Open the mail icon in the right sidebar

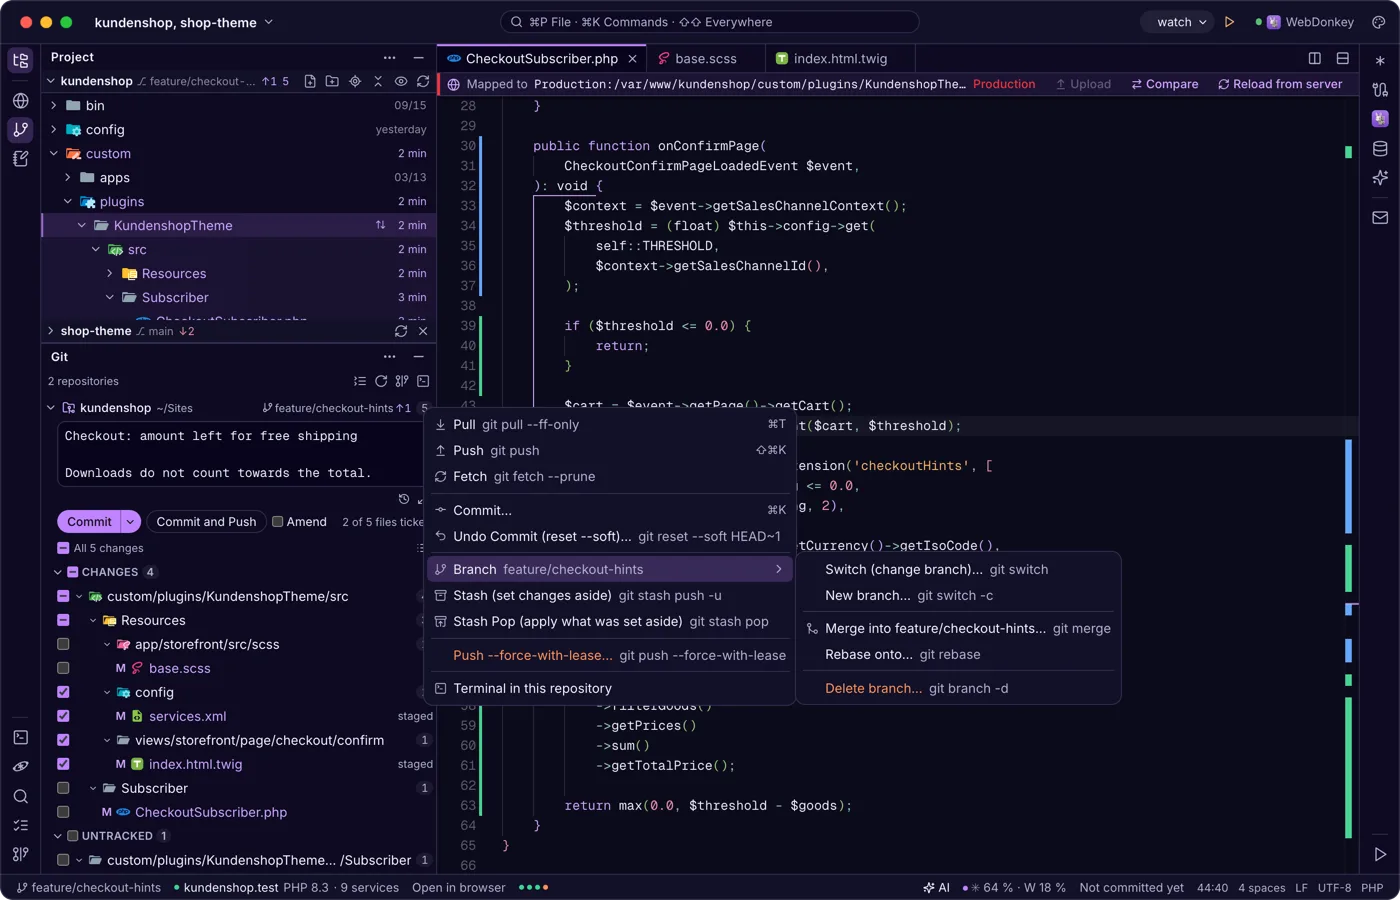(1380, 217)
